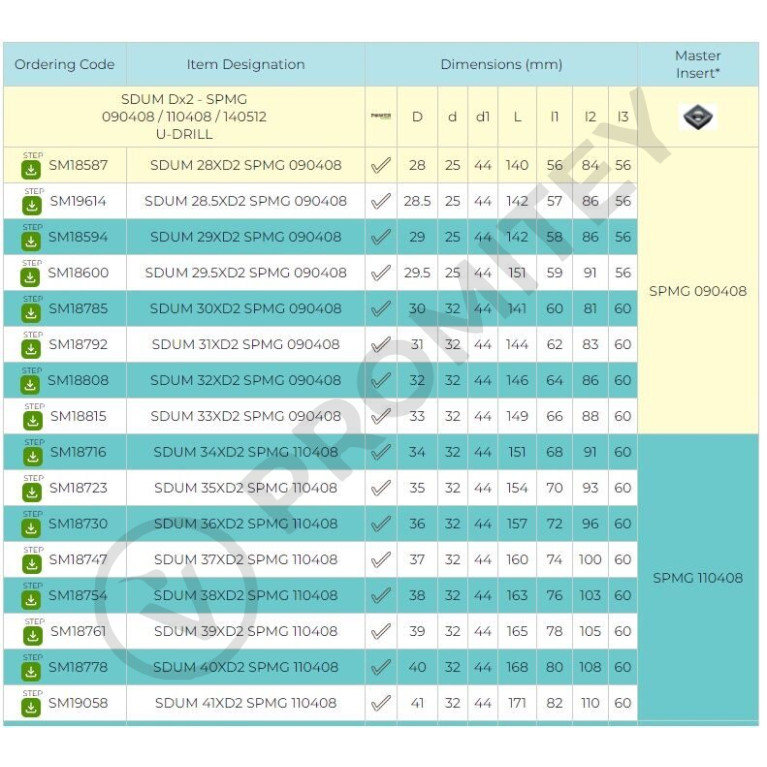The width and height of the screenshot is (767, 767).
Task: Click item SDUM 39XD2 SPMG 110408
Action: tap(246, 631)
